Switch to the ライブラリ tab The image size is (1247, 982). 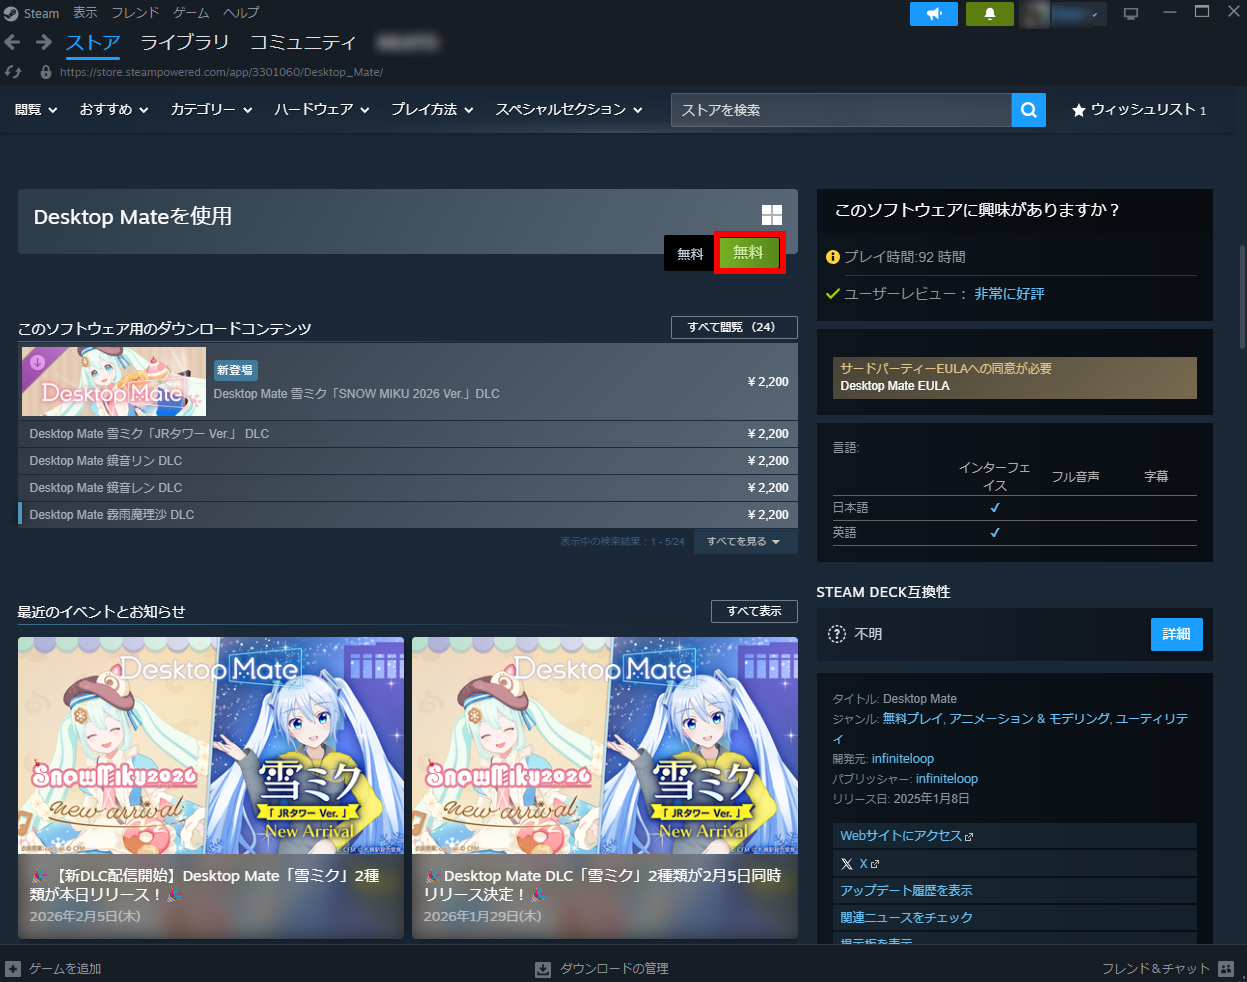[x=184, y=43]
